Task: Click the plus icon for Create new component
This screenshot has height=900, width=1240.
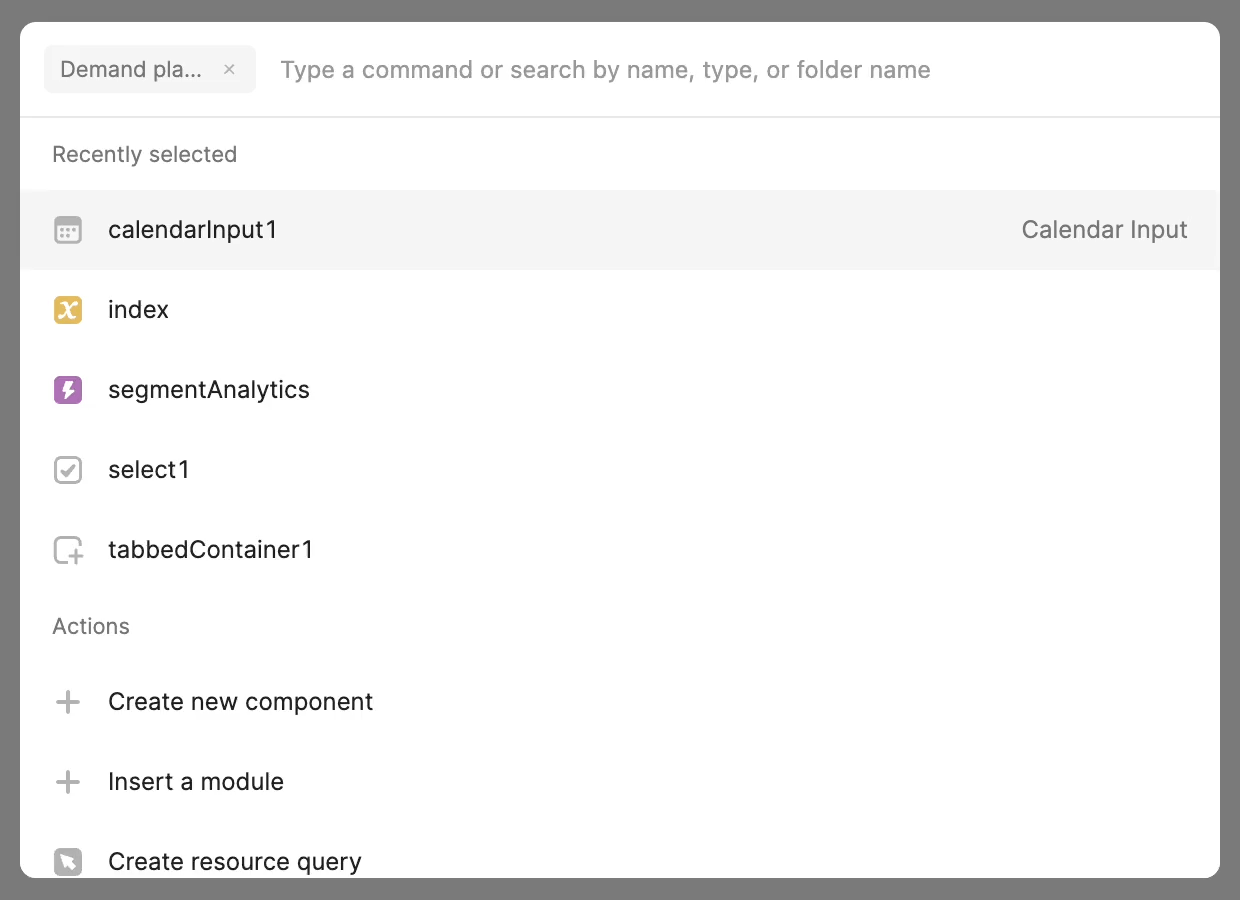Action: pos(67,702)
